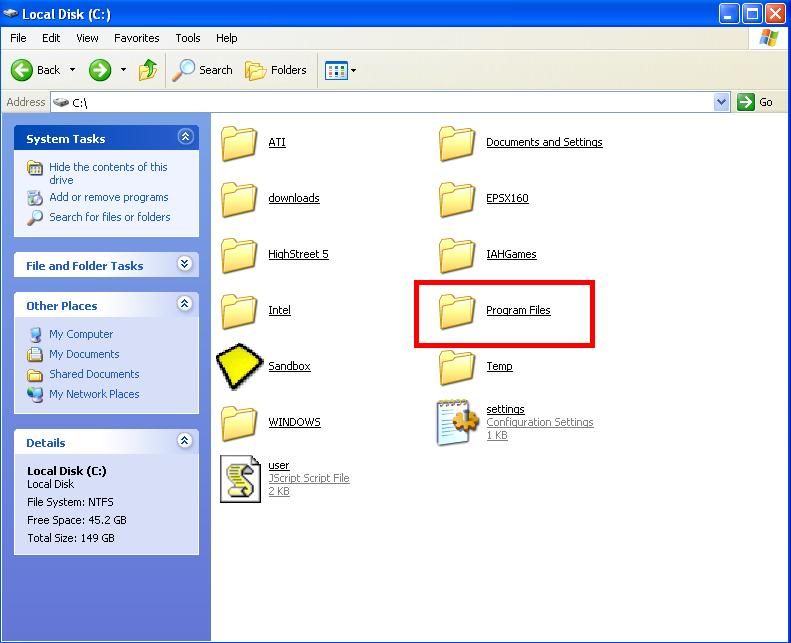Screen dimensions: 791x643
Task: Open the WINDOWS folder icon
Action: (239, 423)
